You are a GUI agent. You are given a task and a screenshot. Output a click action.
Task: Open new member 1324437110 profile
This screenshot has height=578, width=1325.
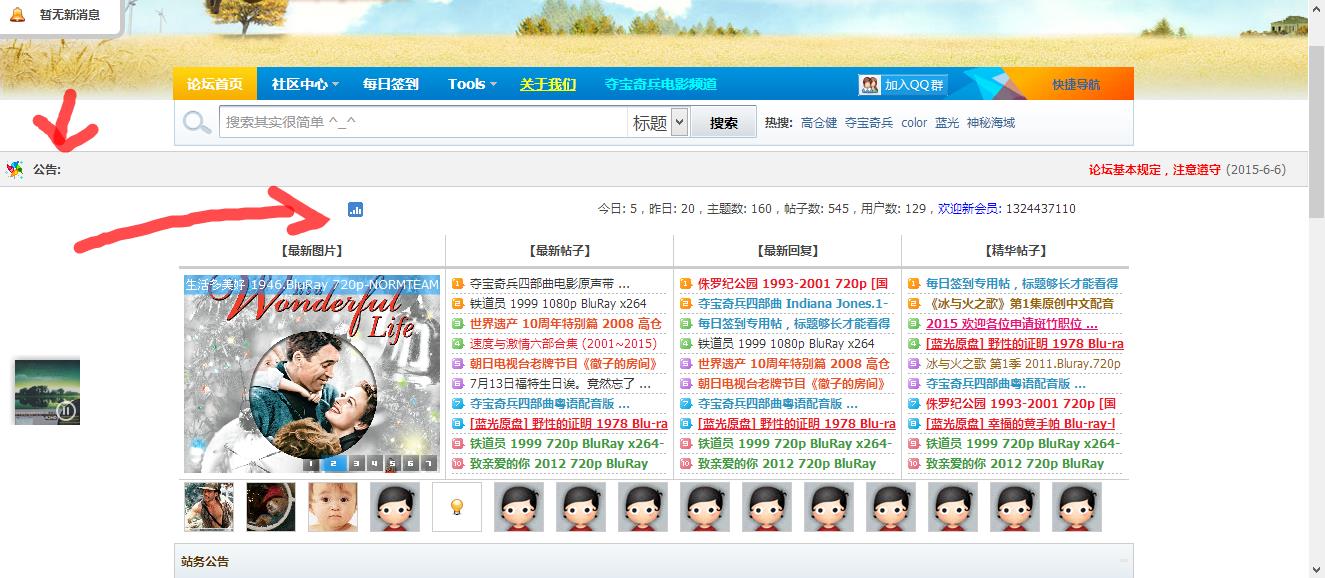[1041, 209]
